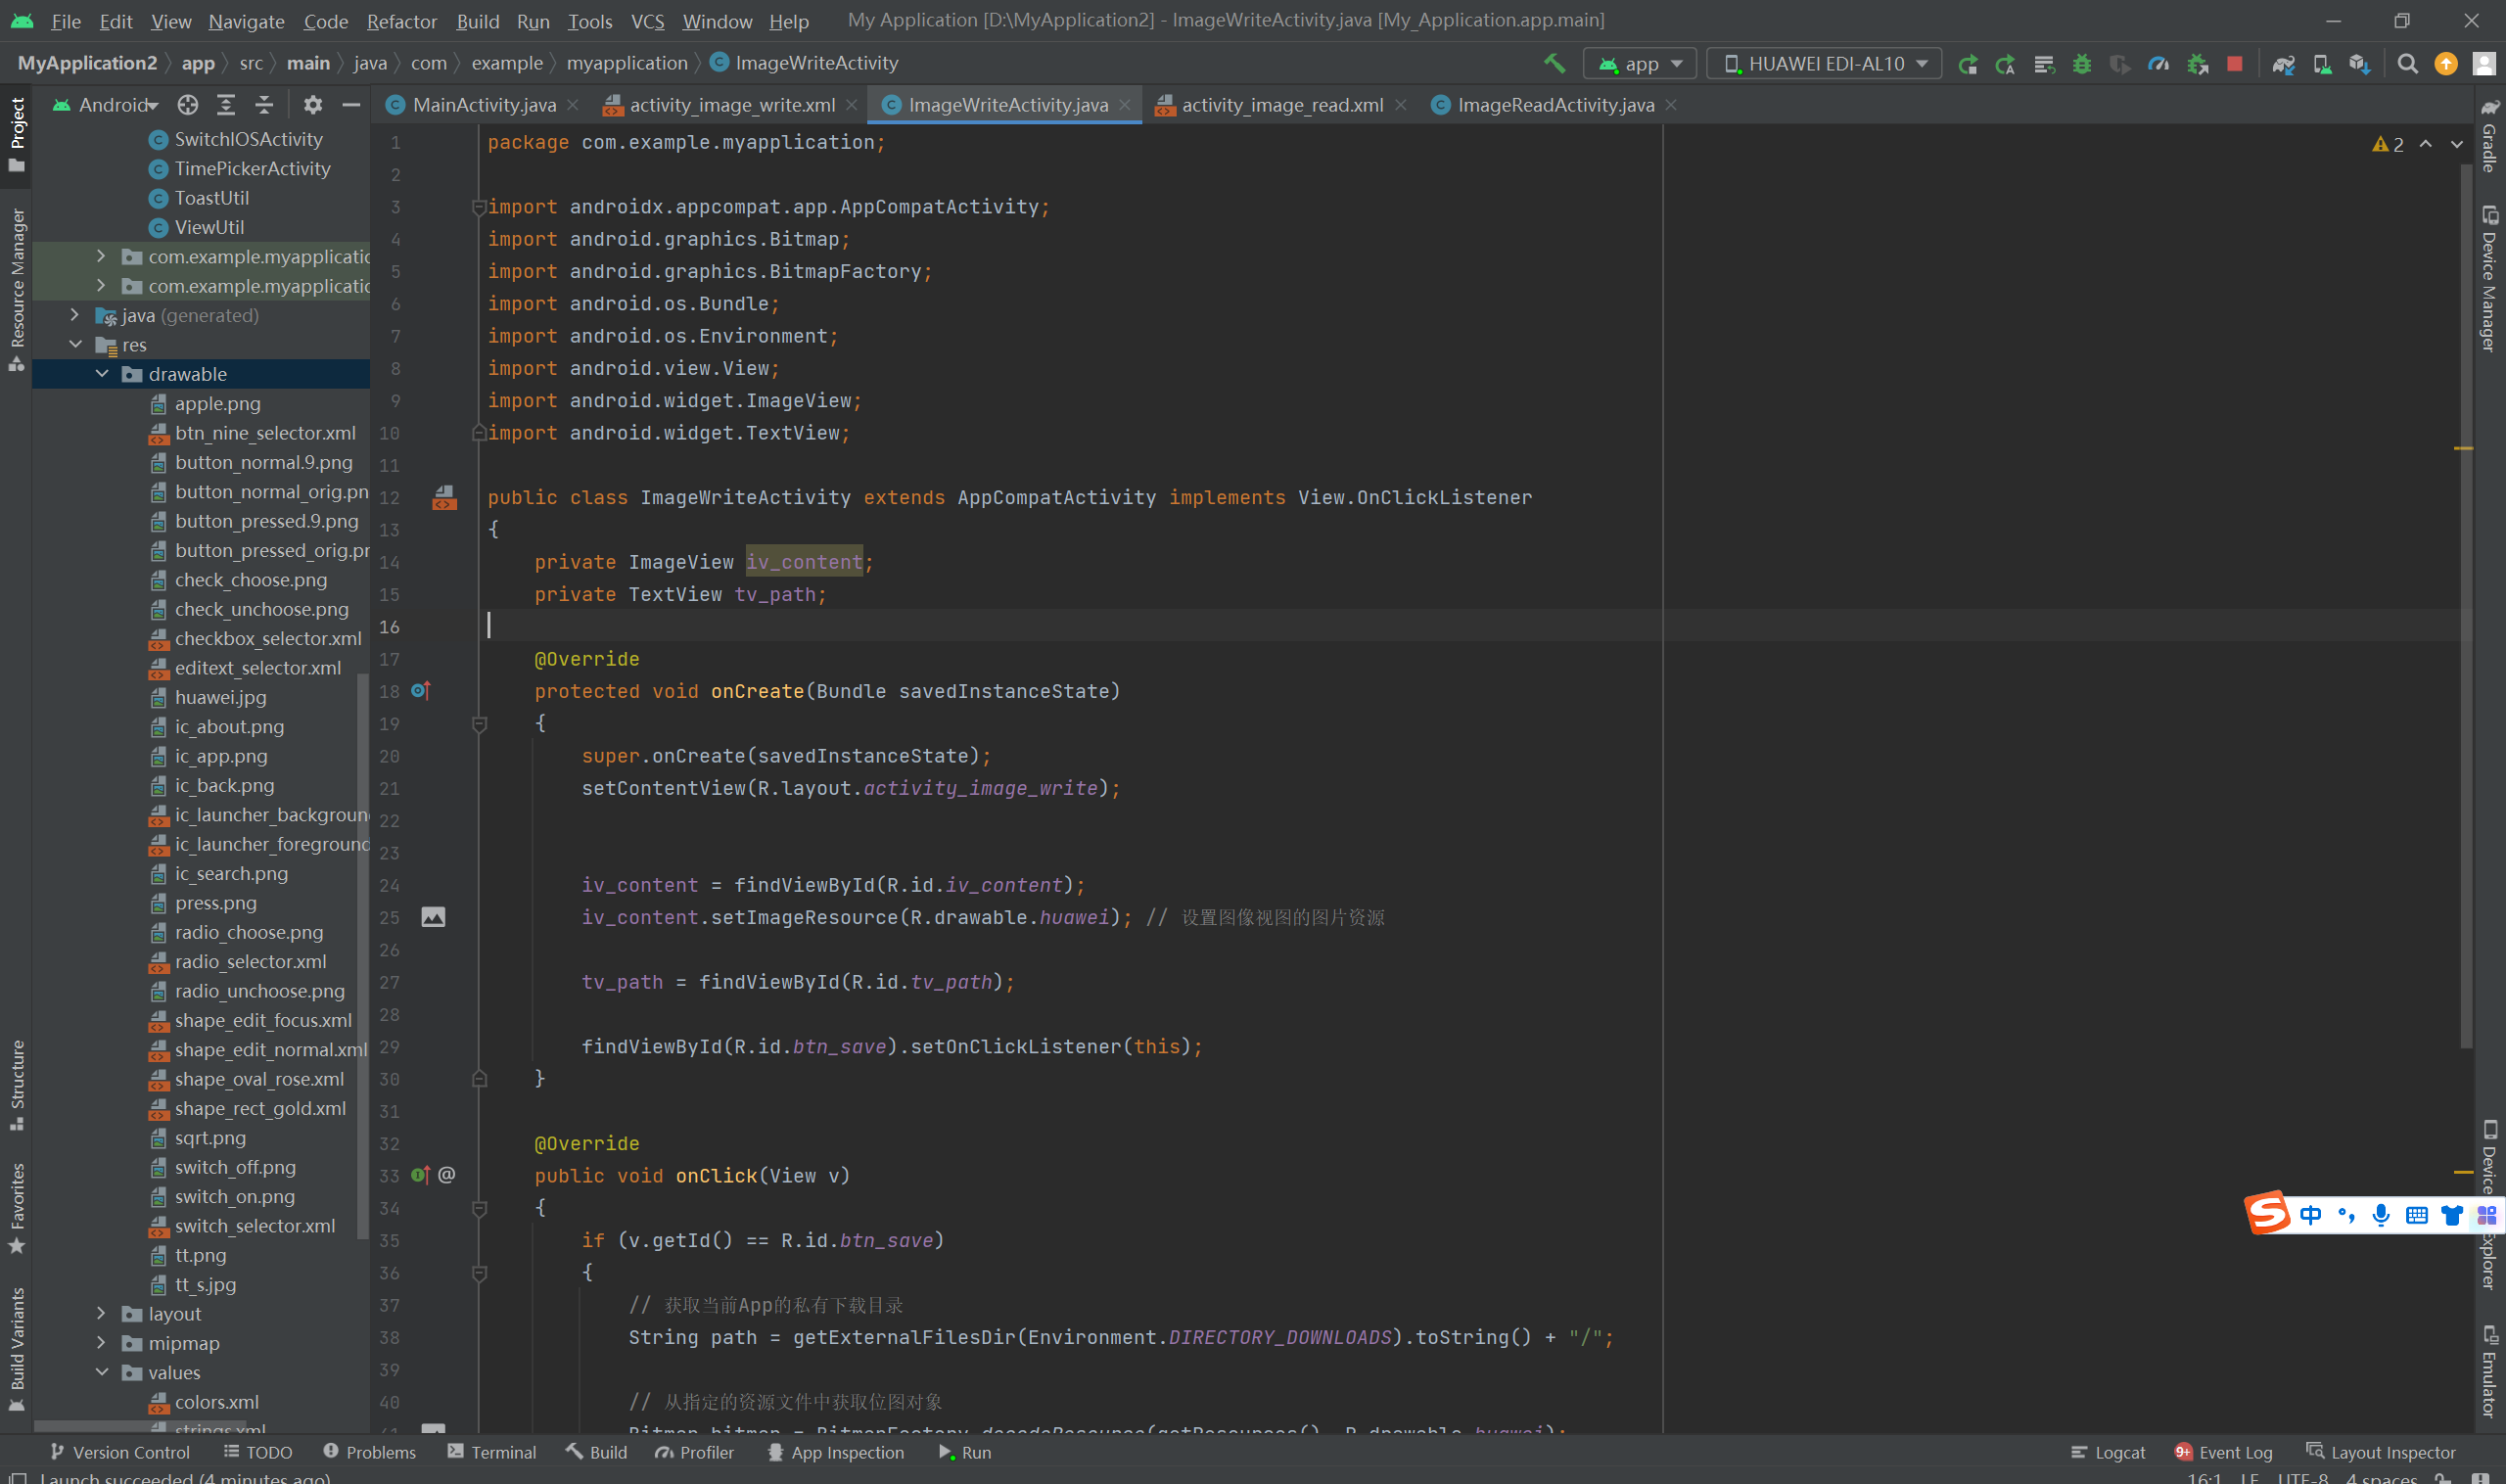Fold the onCreate method body
Image resolution: width=2506 pixels, height=1484 pixels.
pyautogui.click(x=479, y=723)
